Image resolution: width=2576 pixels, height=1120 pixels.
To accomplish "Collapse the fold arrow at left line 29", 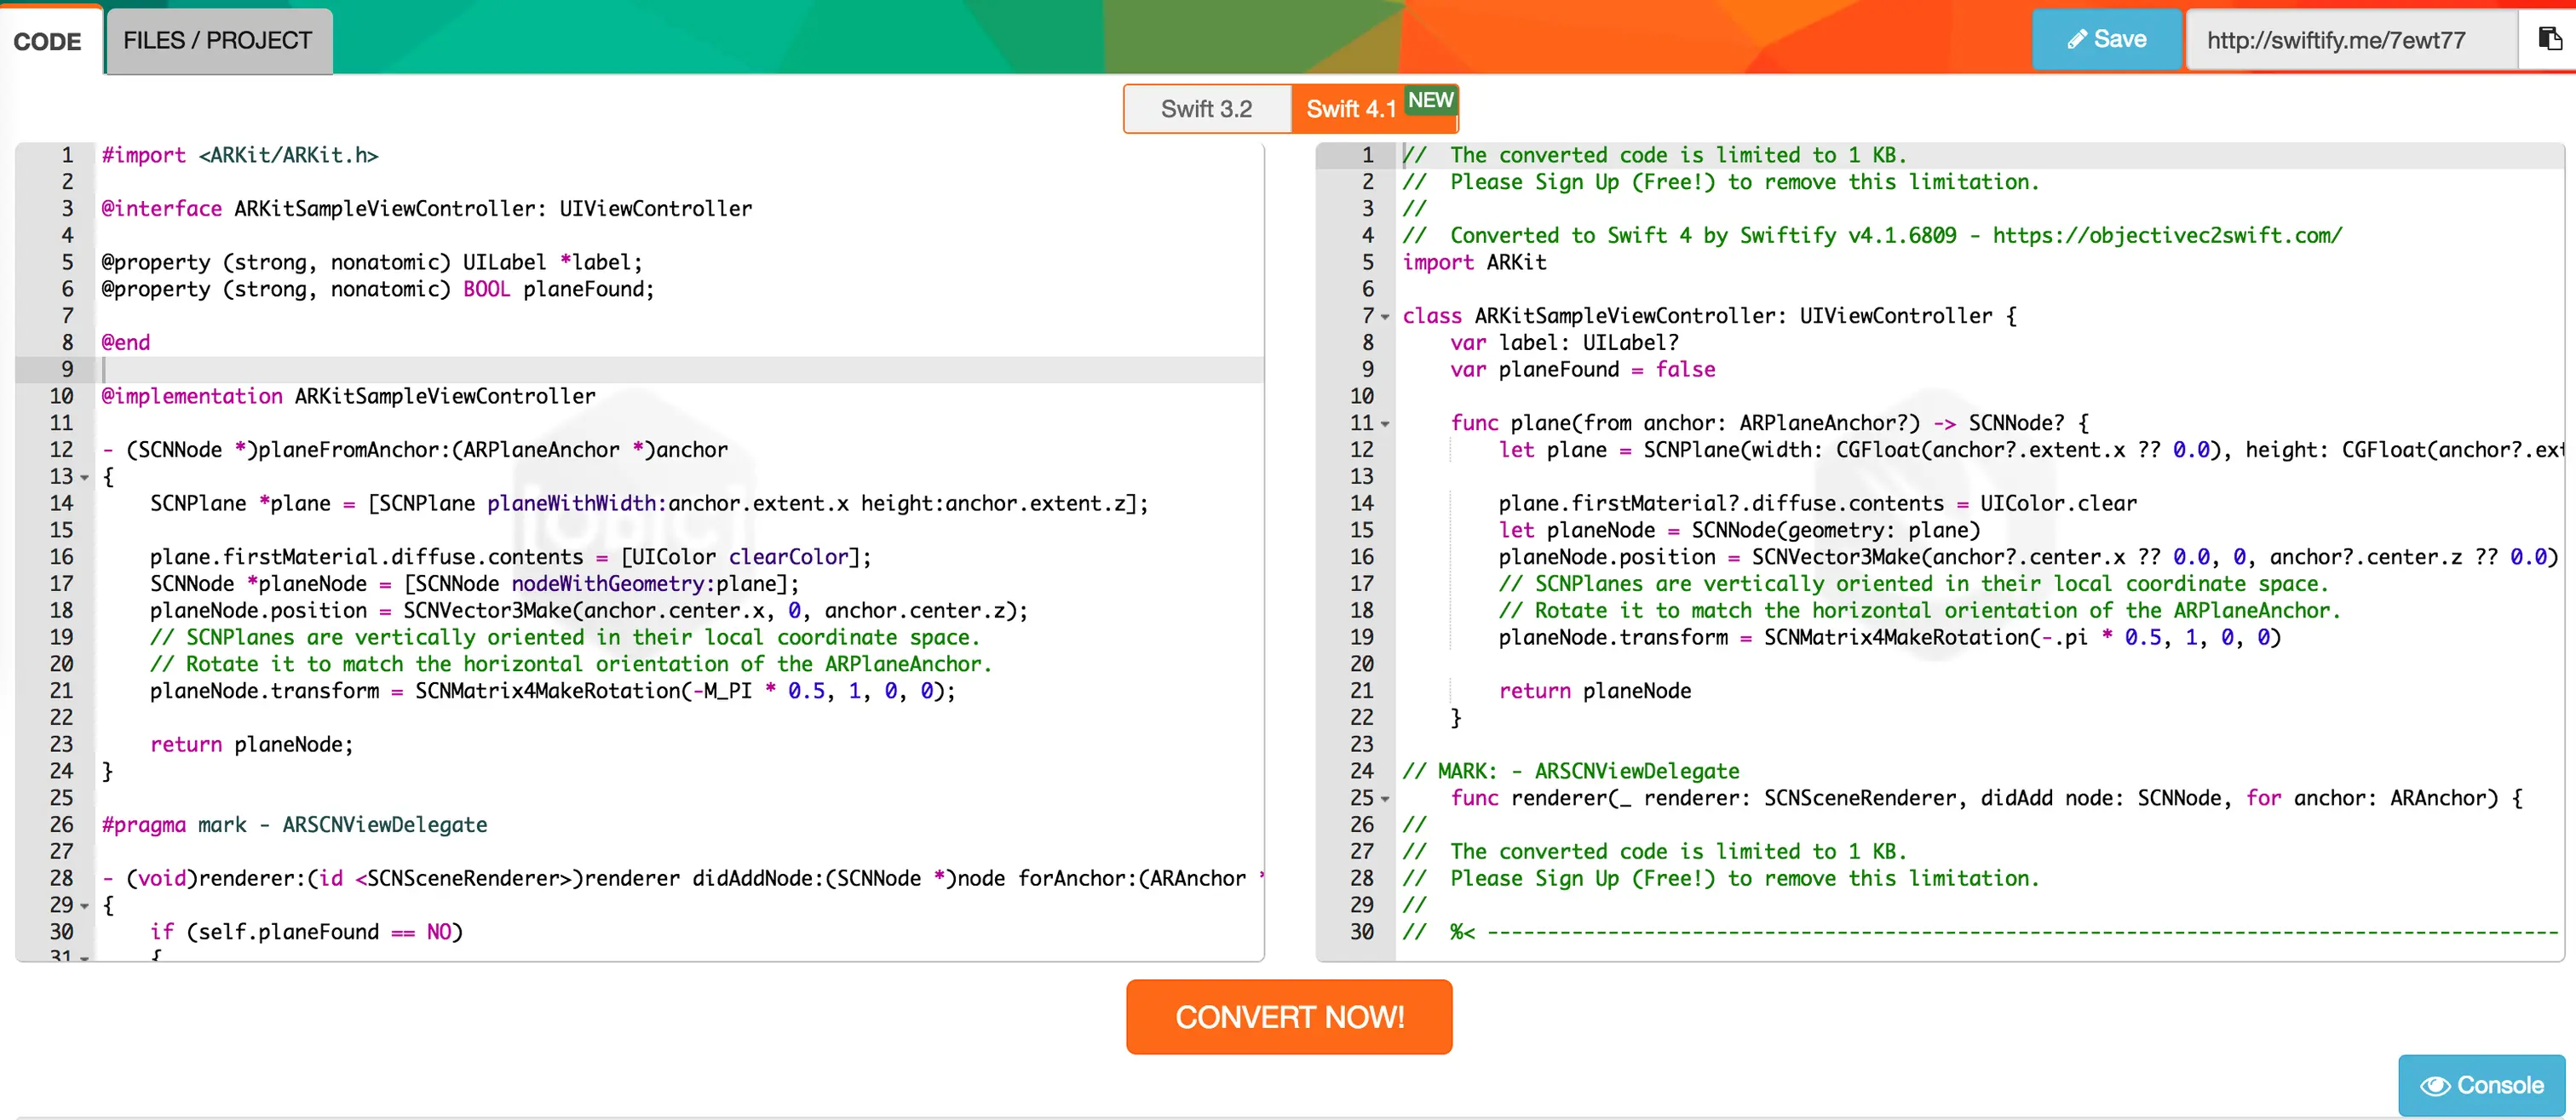I will pos(85,906).
